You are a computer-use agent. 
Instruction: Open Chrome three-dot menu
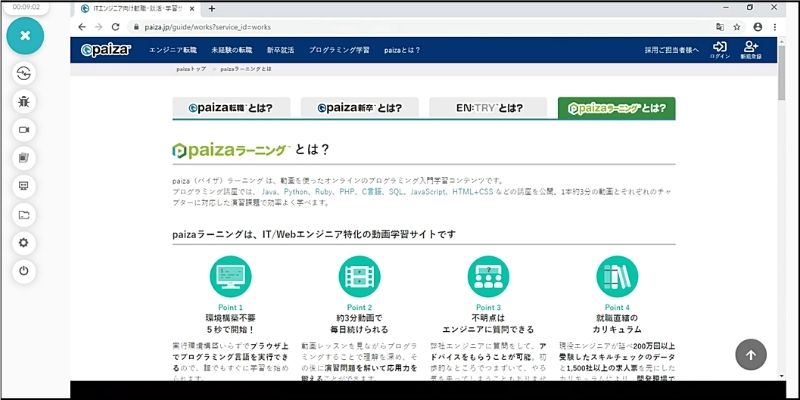pyautogui.click(x=774, y=27)
